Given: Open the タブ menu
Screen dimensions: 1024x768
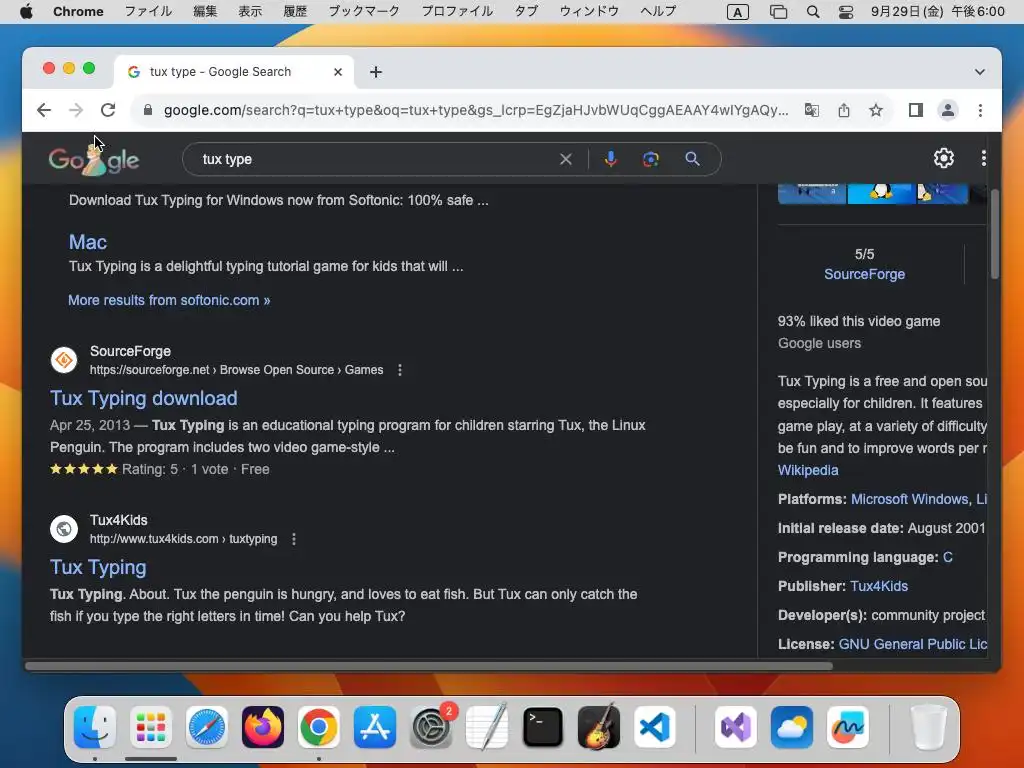Looking at the screenshot, I should (x=526, y=11).
